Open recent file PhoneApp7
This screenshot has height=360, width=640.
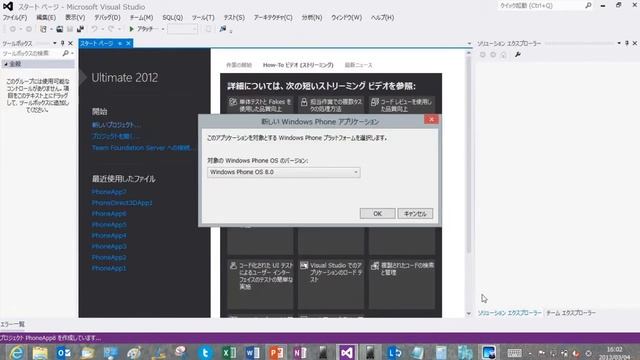tap(109, 192)
